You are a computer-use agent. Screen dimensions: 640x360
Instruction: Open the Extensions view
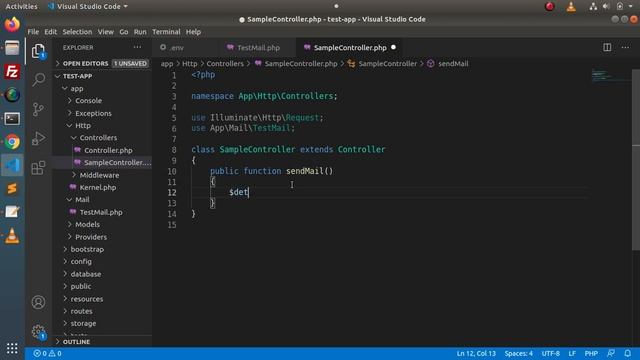pos(38,168)
